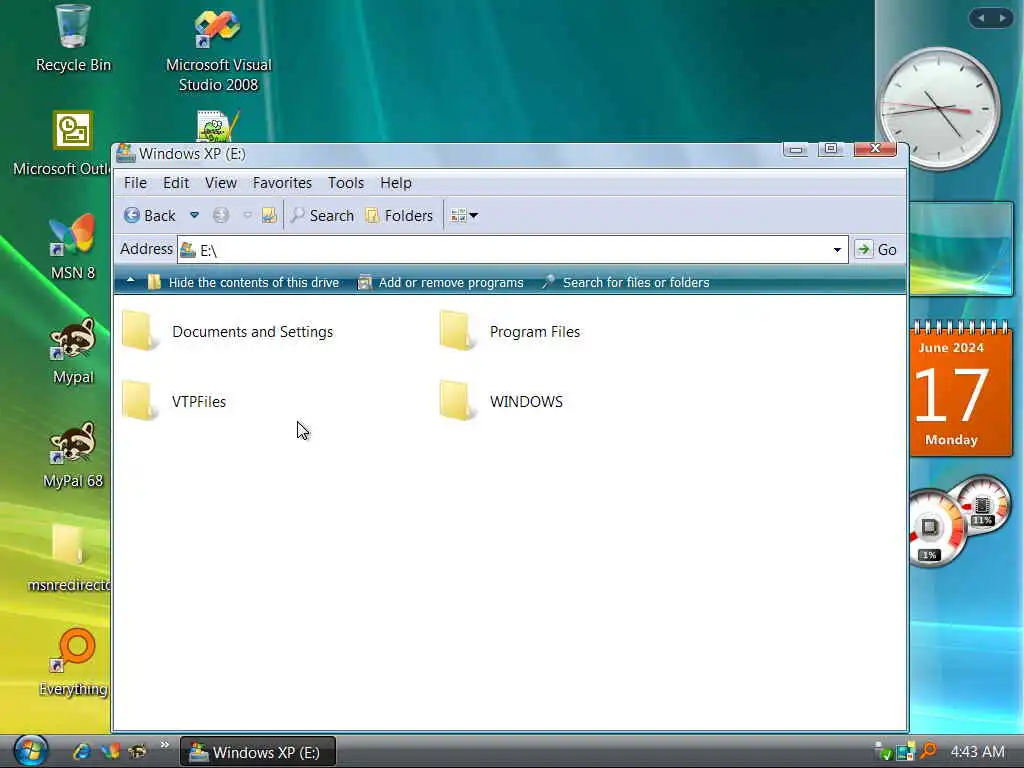Click Search for files or folders link

point(626,282)
